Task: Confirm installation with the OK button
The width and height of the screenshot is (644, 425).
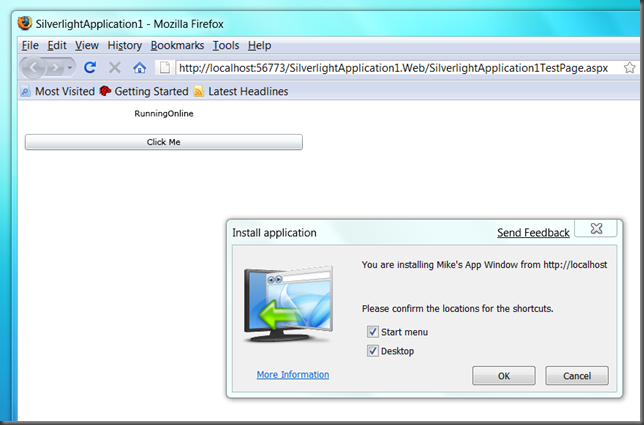Action: tap(504, 376)
